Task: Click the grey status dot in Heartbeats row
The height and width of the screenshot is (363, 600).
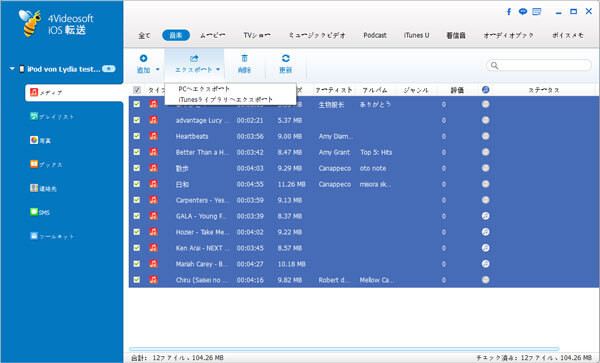Action: click(485, 136)
